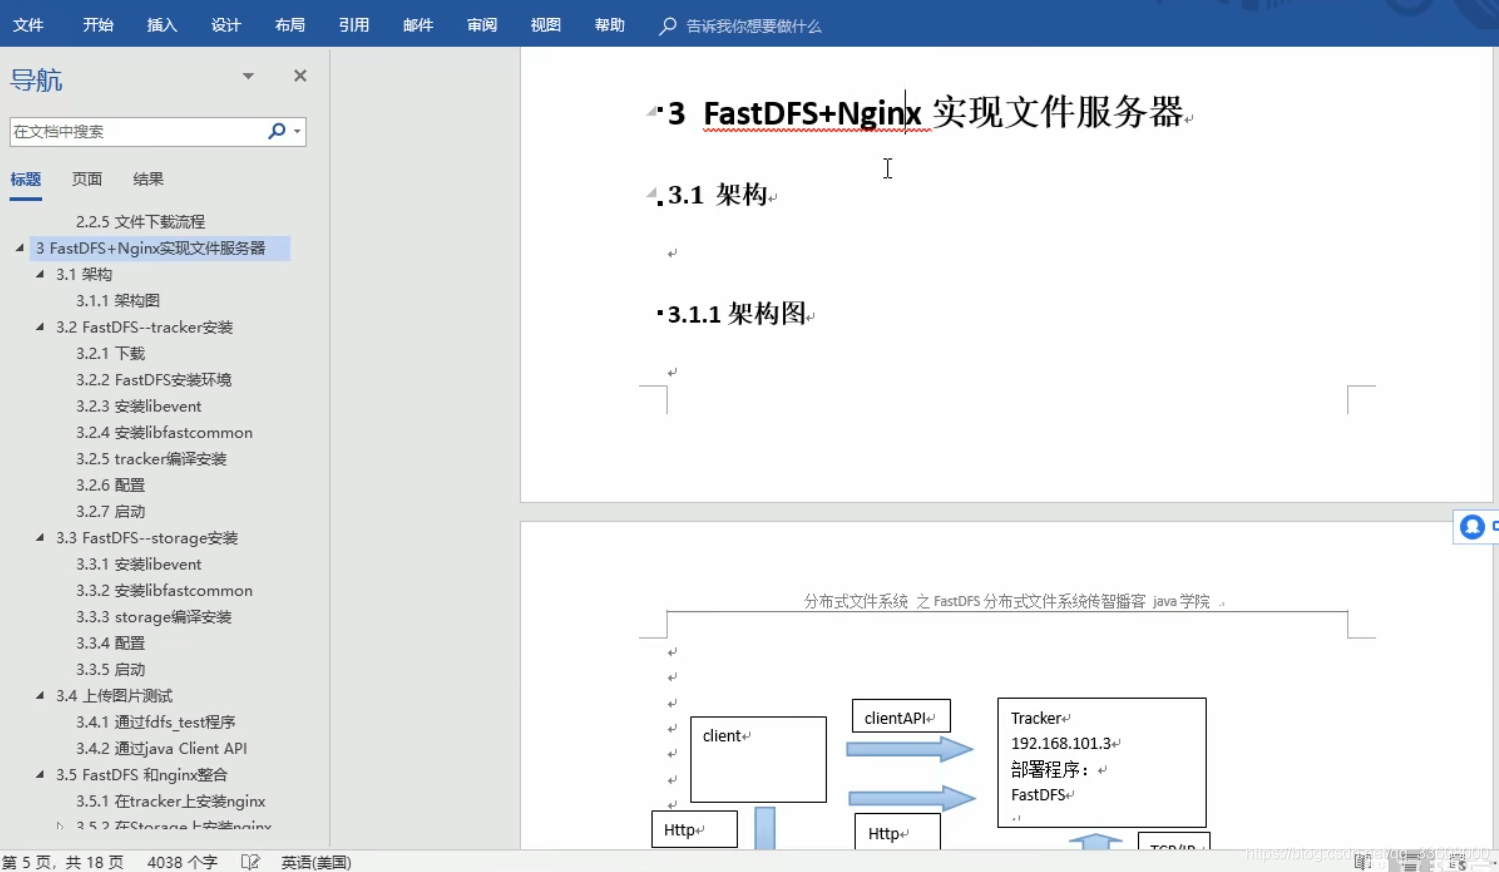Screen dimensions: 1499x872
Task: Switch to the 布局 ribbon tab
Action: [290, 25]
